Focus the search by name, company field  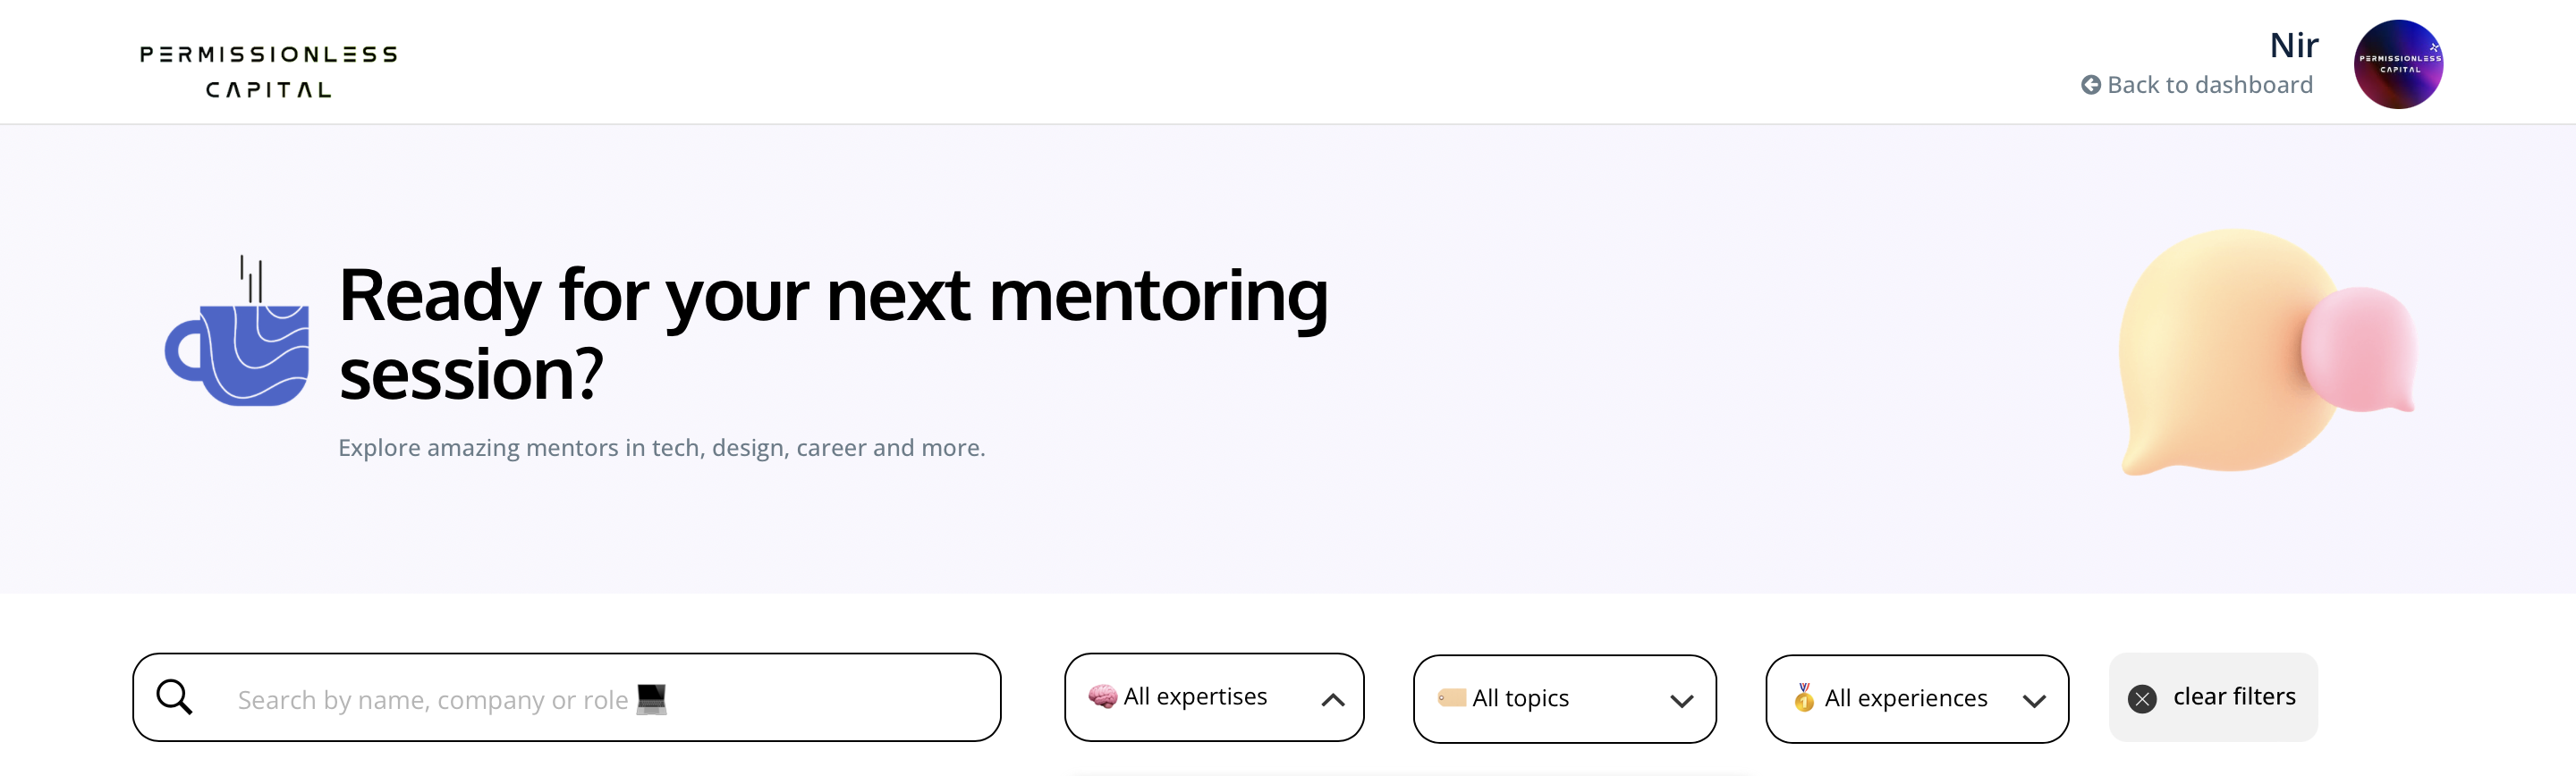pyautogui.click(x=566, y=697)
